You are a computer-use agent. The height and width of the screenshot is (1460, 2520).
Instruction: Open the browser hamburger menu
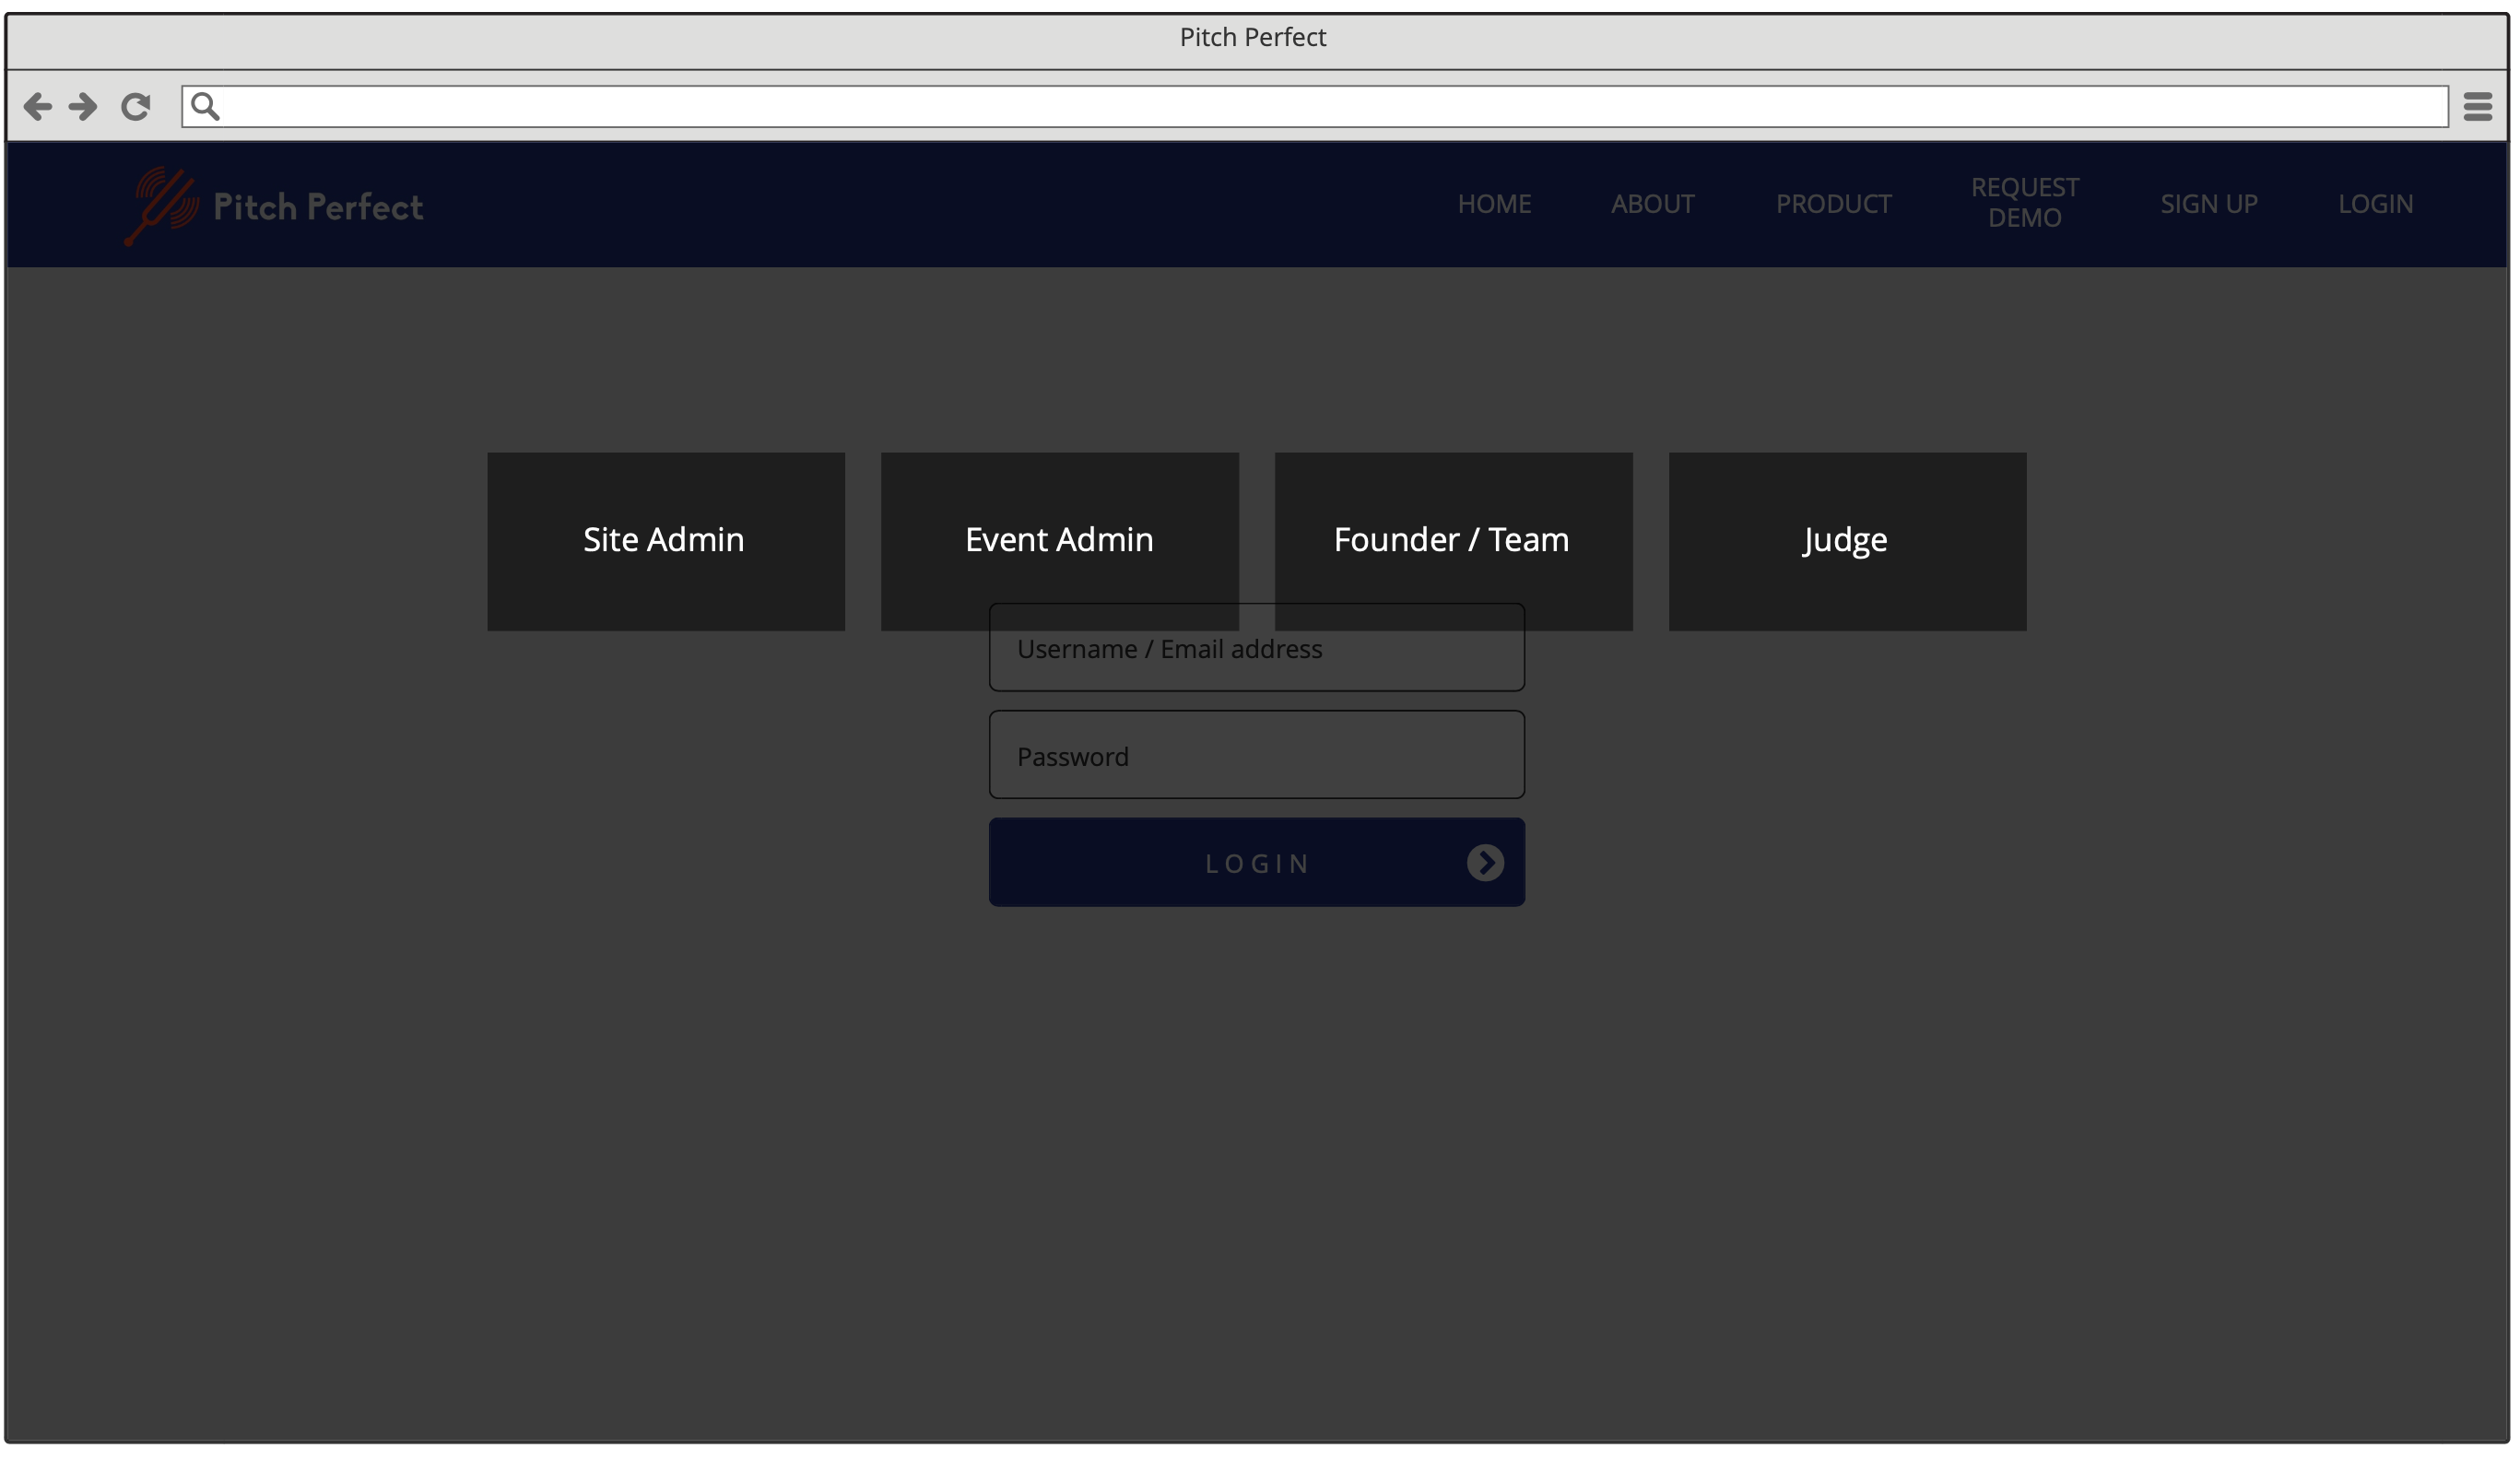coord(2477,106)
